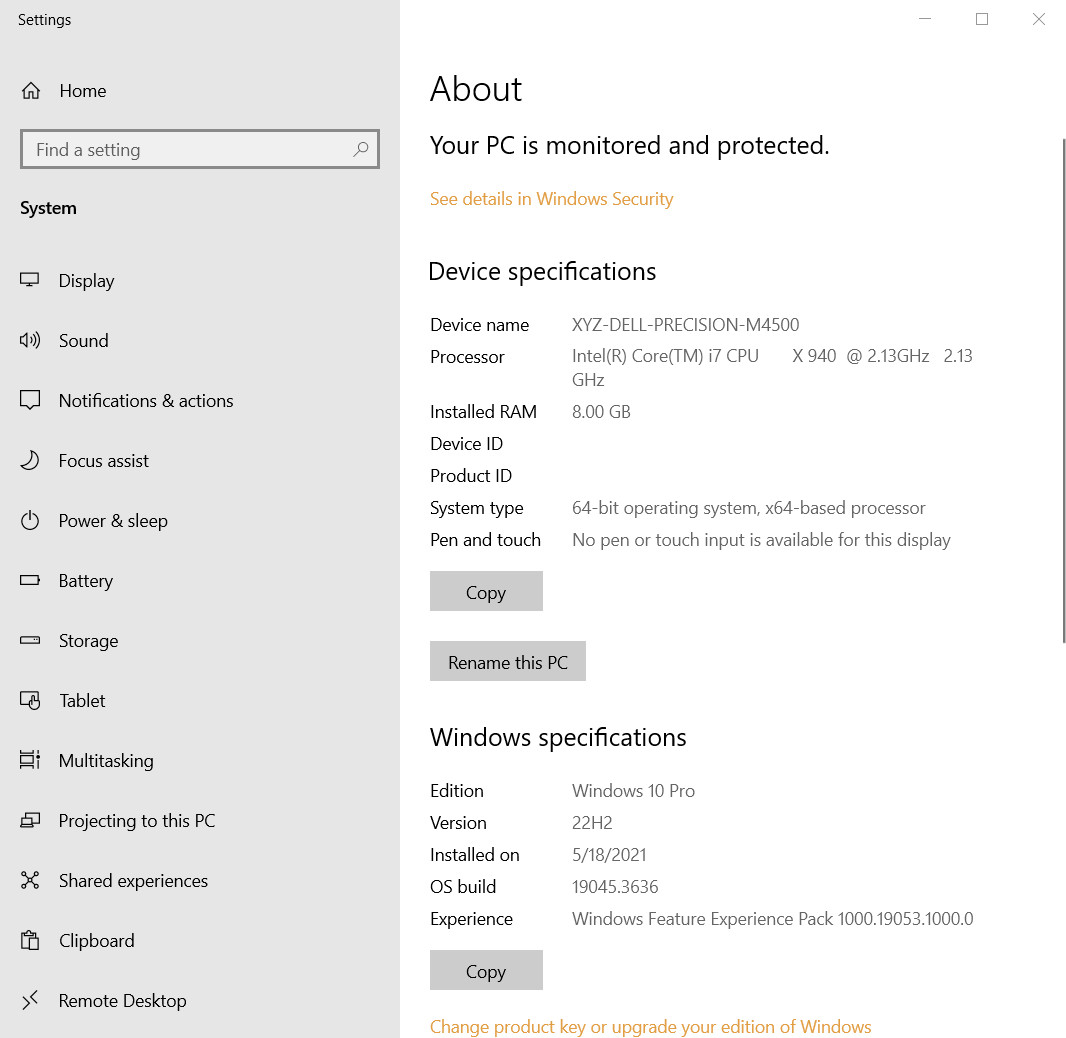1066x1038 pixels.
Task: Click version value 22H2
Action: coord(591,823)
